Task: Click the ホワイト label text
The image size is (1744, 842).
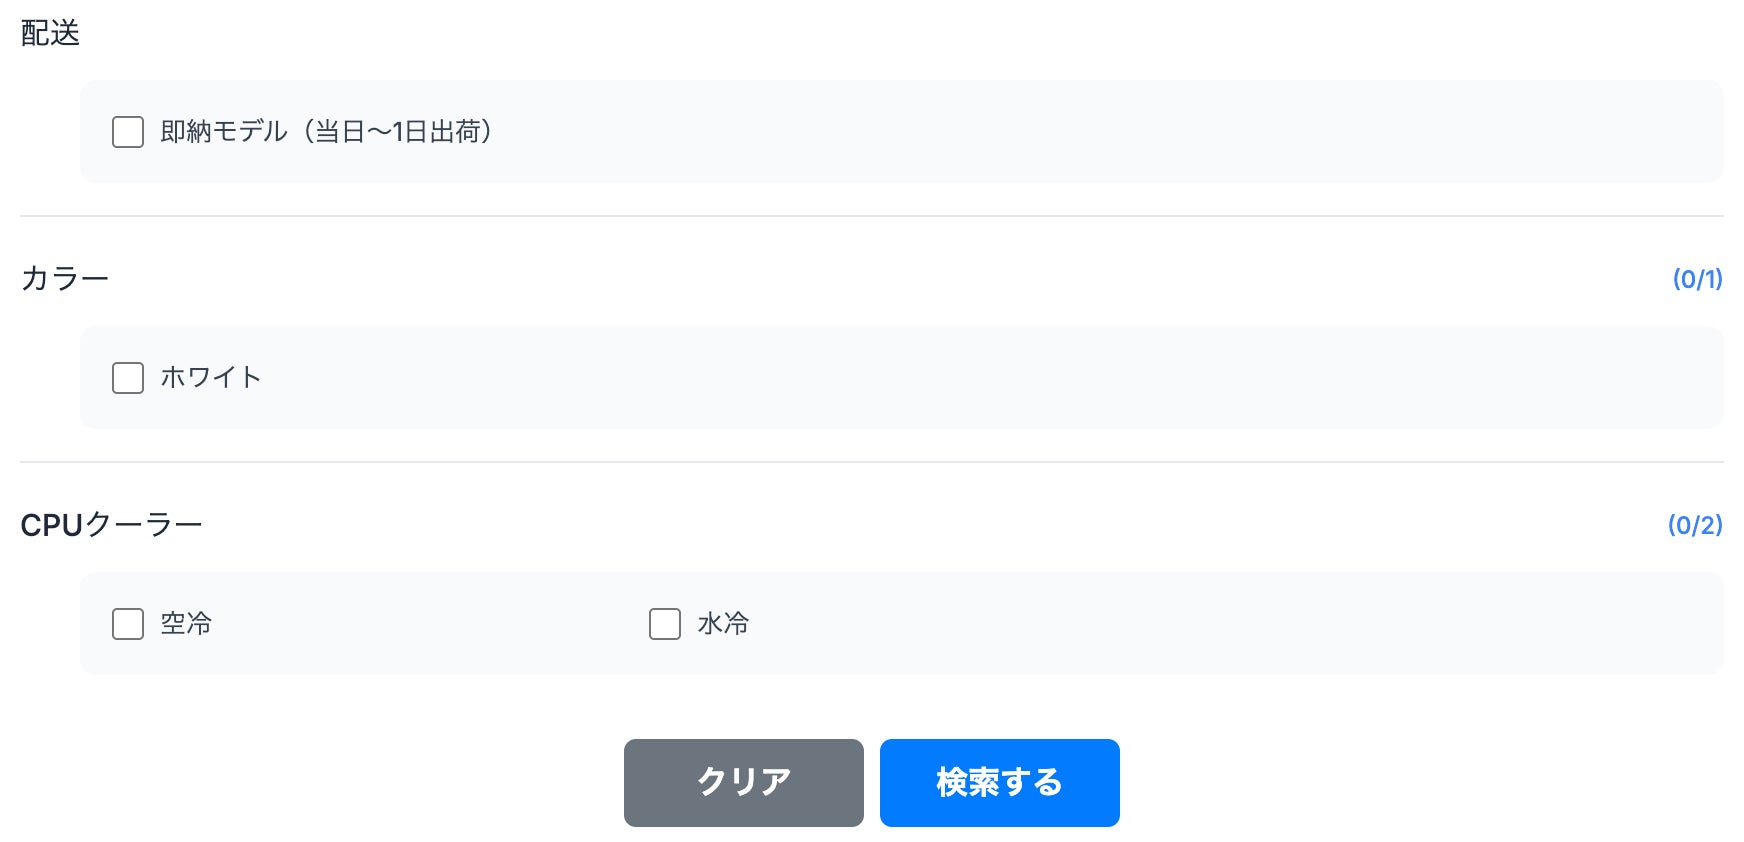Action: pos(211,378)
